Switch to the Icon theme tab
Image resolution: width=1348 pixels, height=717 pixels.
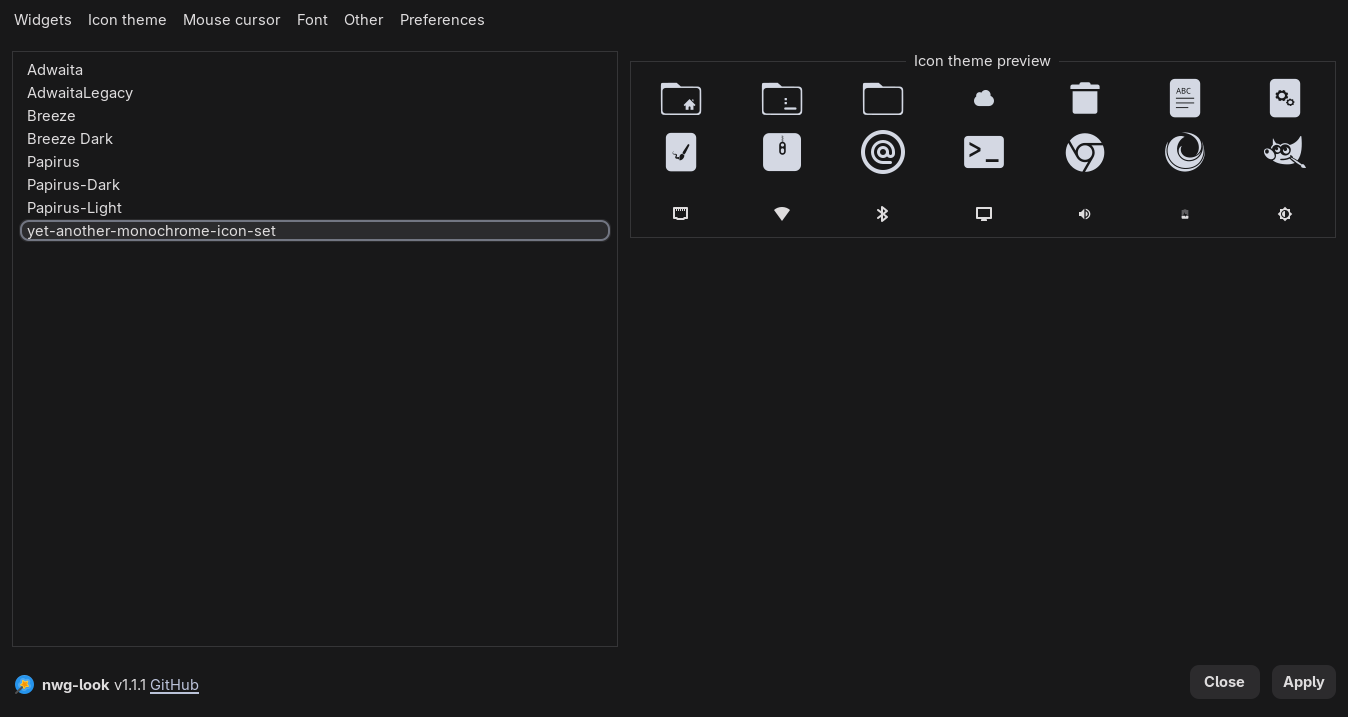(127, 20)
